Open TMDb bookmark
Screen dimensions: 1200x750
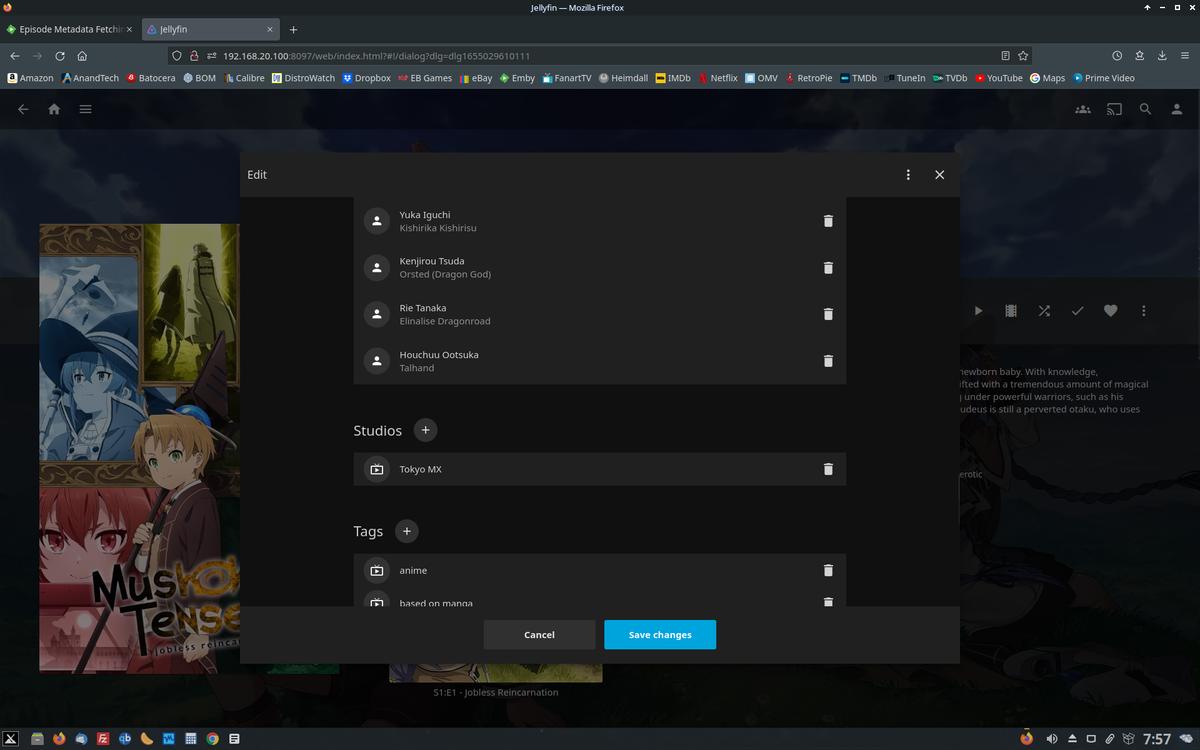click(x=858, y=78)
